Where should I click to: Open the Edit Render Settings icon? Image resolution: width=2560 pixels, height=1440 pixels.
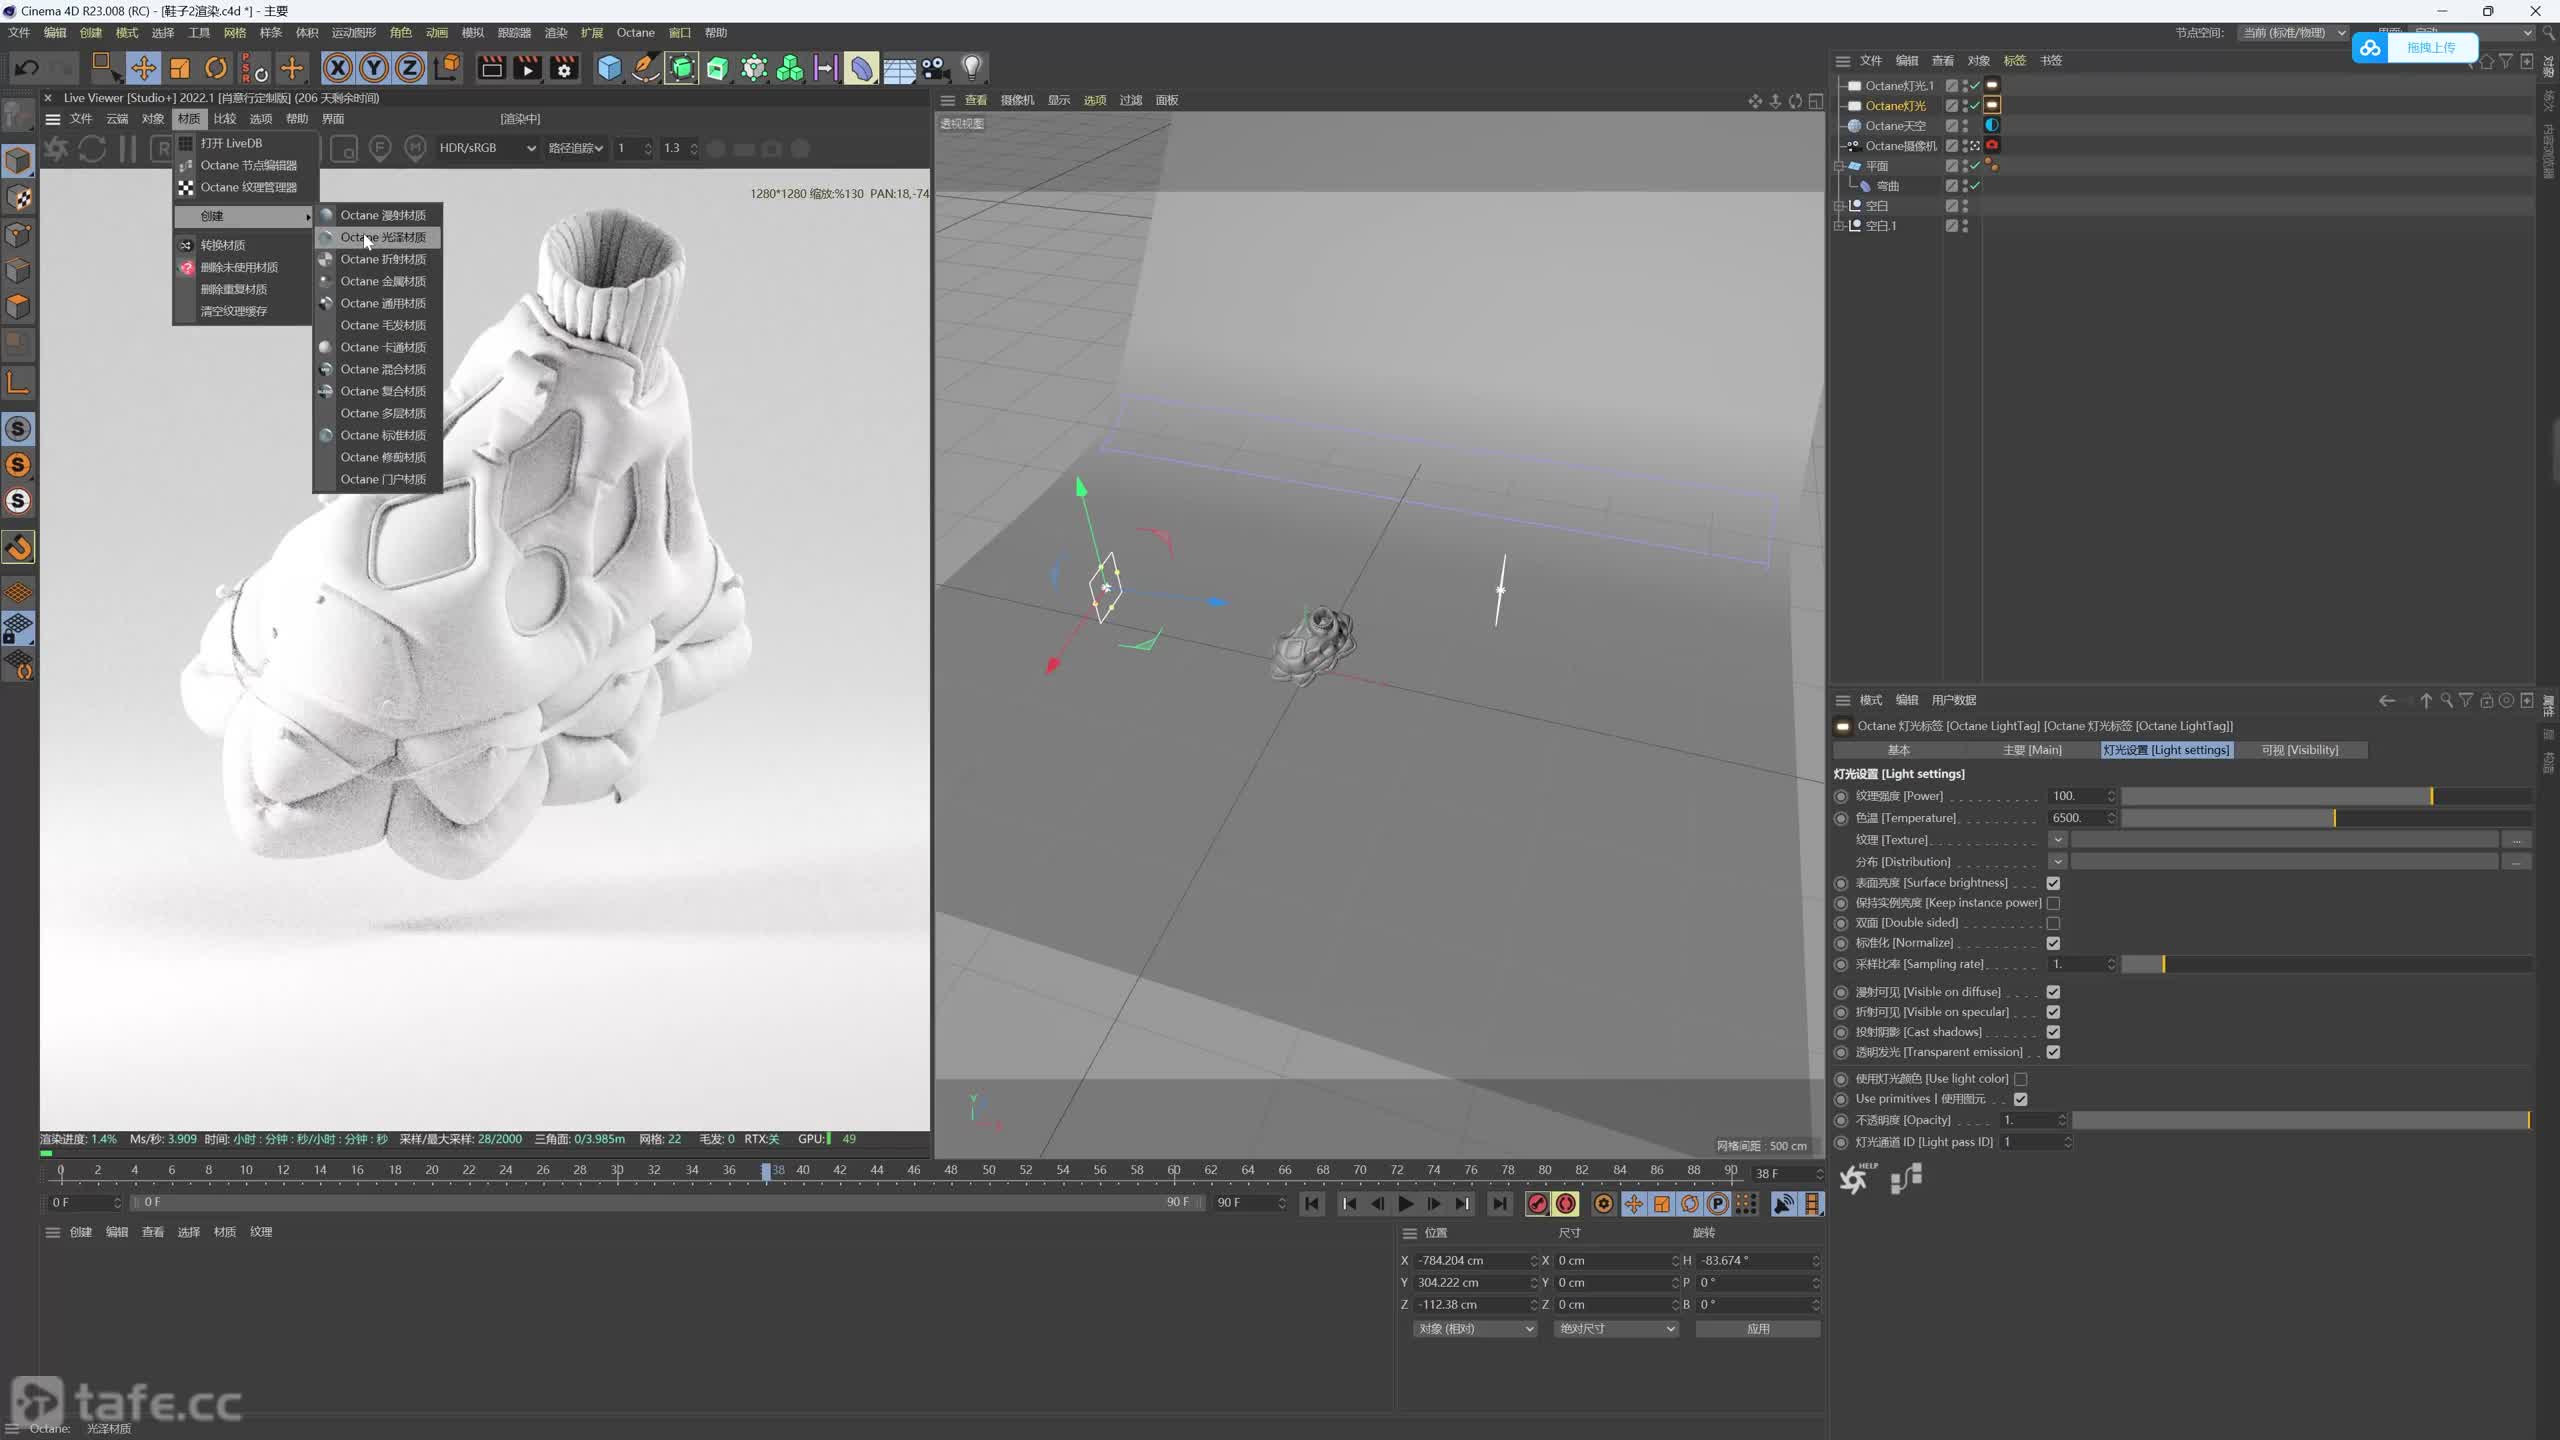point(564,68)
